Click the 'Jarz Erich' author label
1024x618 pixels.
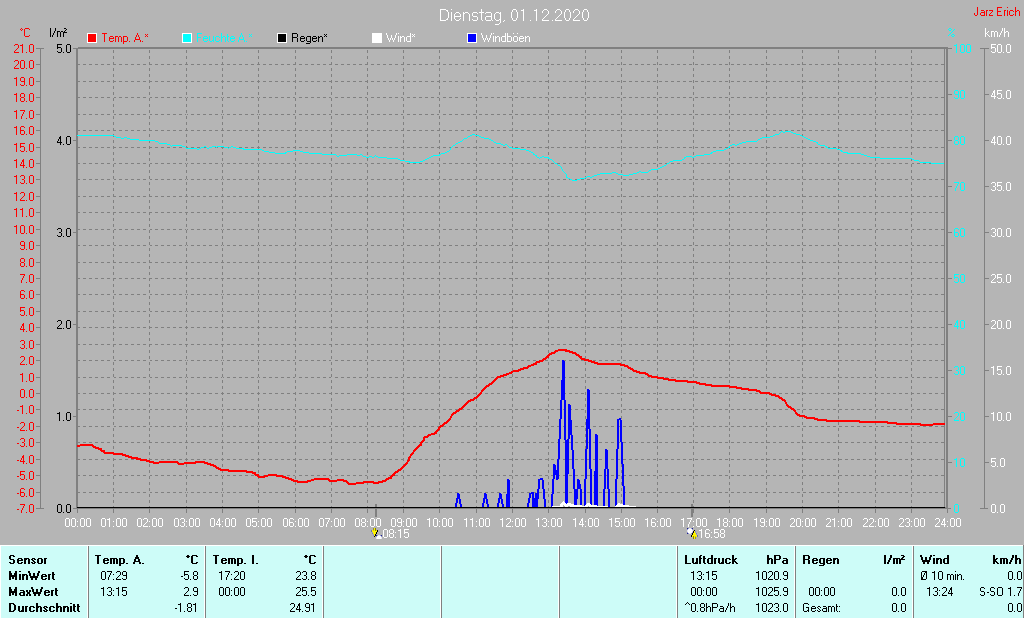pos(996,12)
